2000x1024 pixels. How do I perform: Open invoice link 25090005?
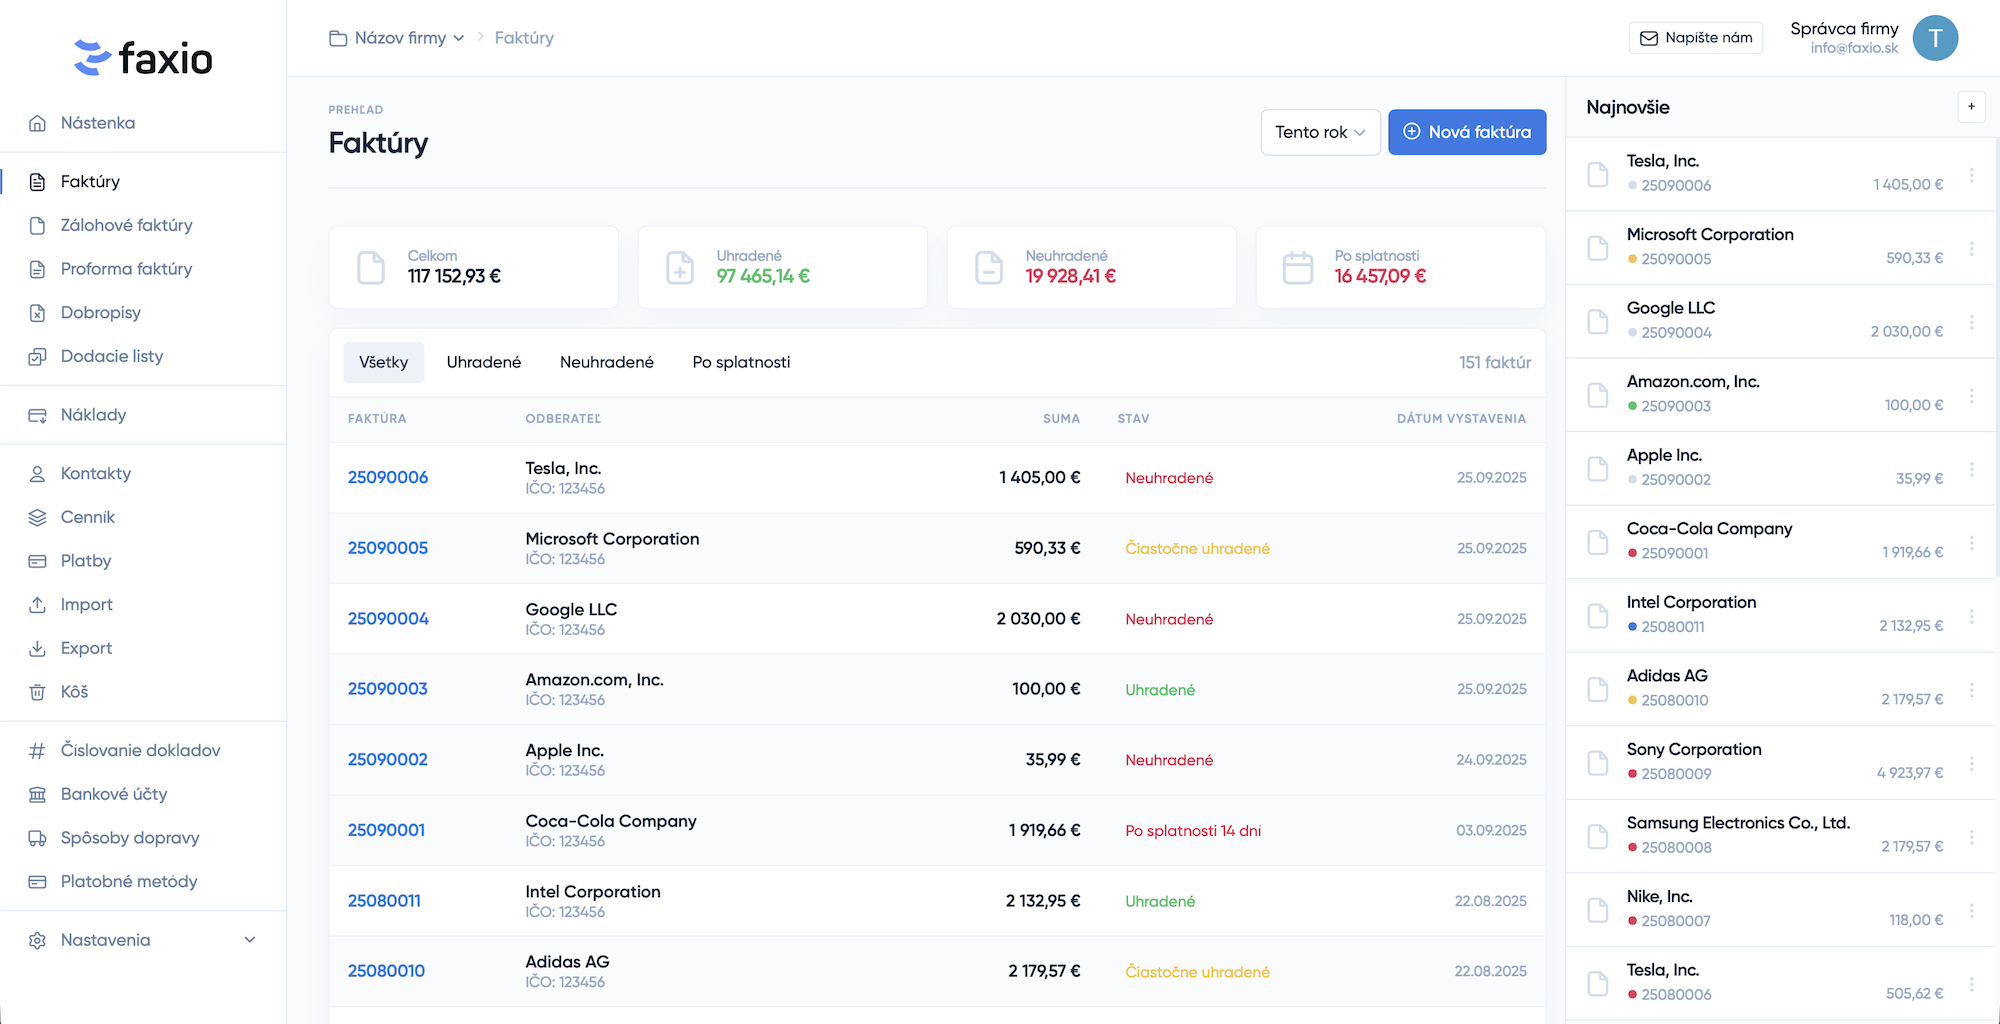(388, 548)
